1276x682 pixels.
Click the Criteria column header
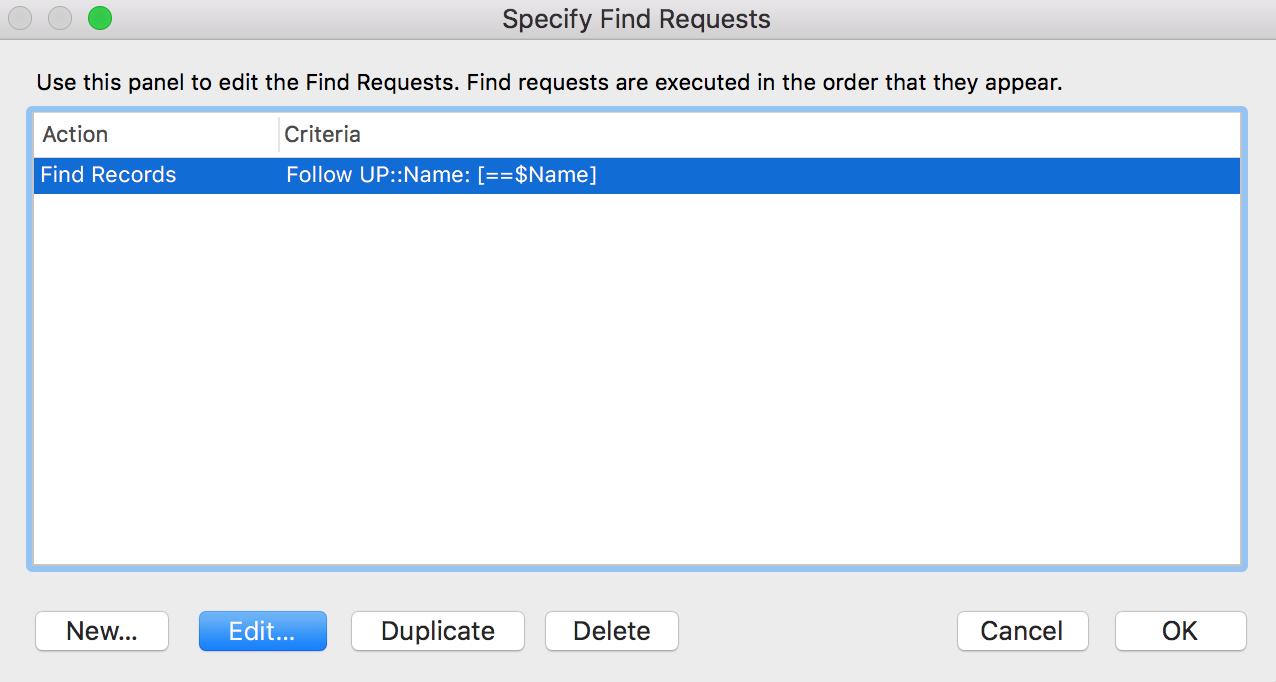322,134
